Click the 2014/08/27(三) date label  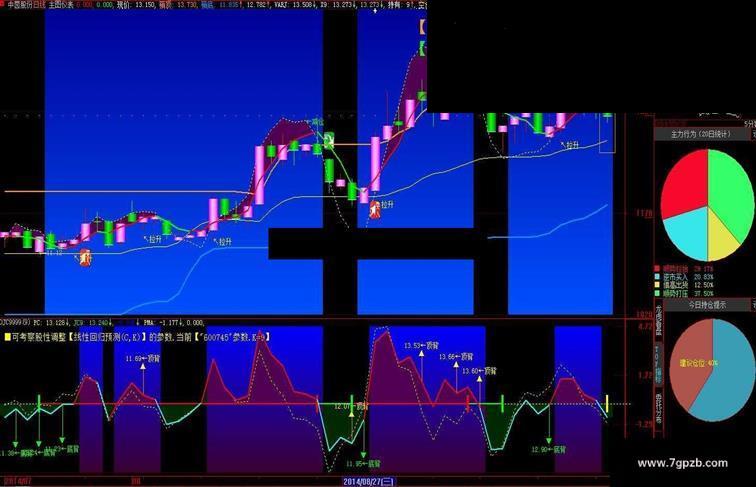368,482
